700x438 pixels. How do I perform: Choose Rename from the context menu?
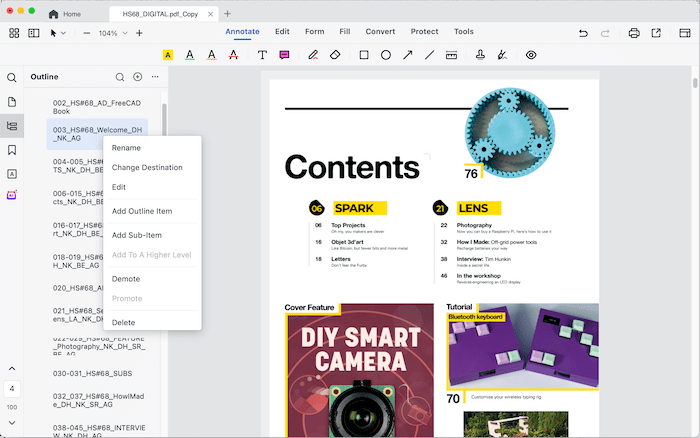(x=126, y=148)
